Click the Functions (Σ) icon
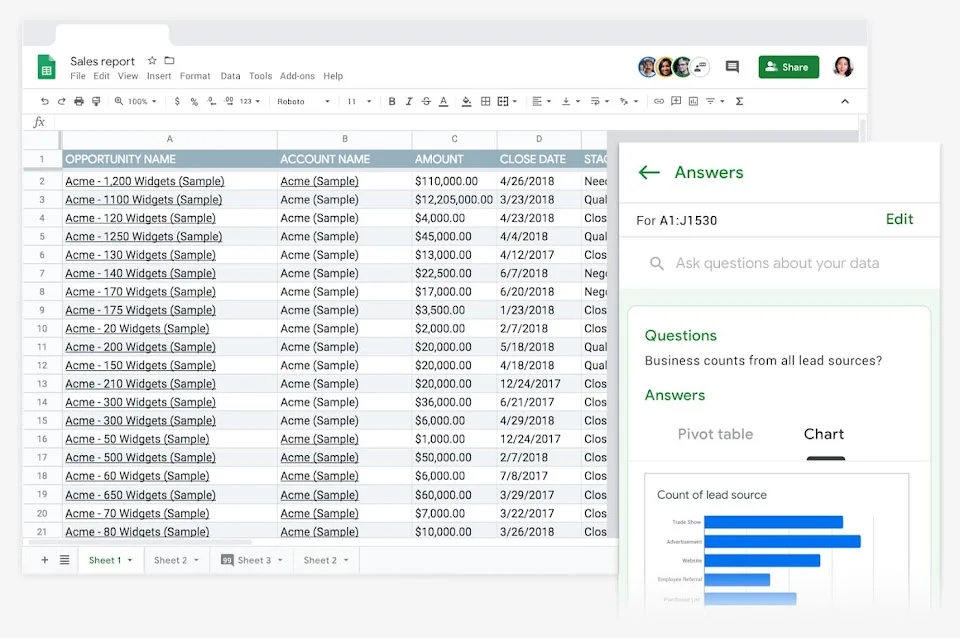This screenshot has width=960, height=638. click(x=736, y=101)
